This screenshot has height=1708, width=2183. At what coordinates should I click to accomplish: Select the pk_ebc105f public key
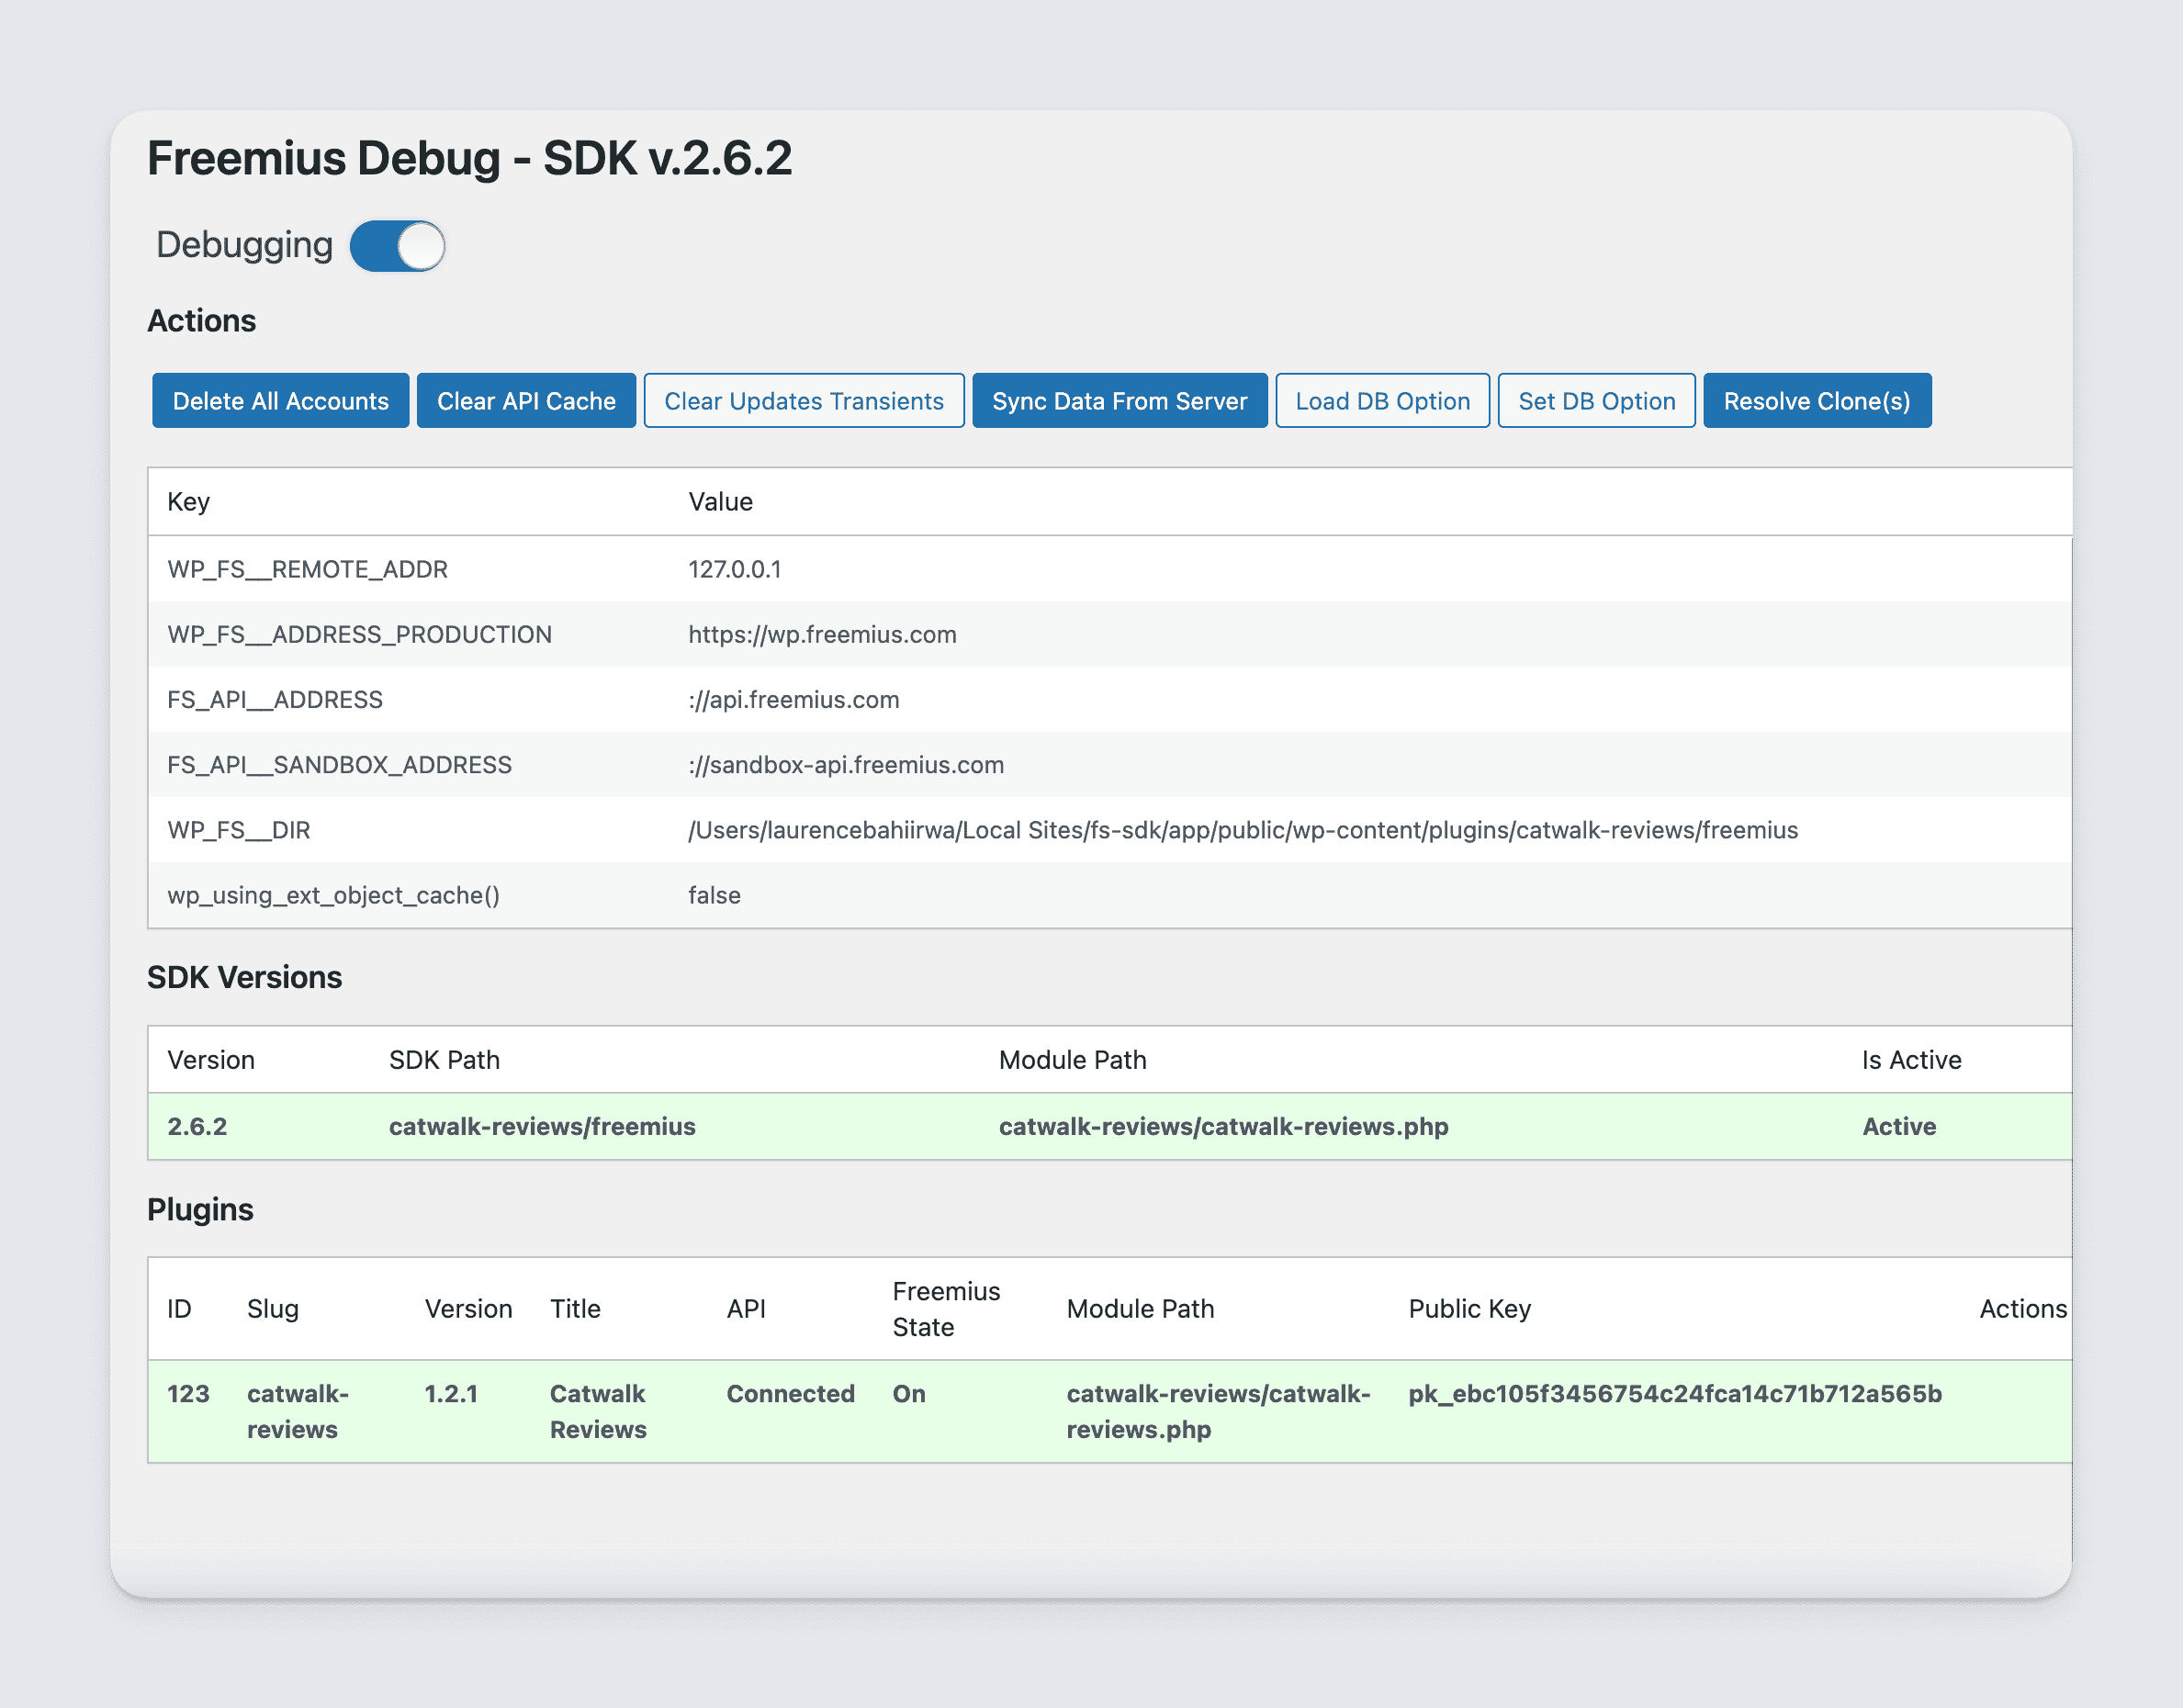[x=1675, y=1393]
